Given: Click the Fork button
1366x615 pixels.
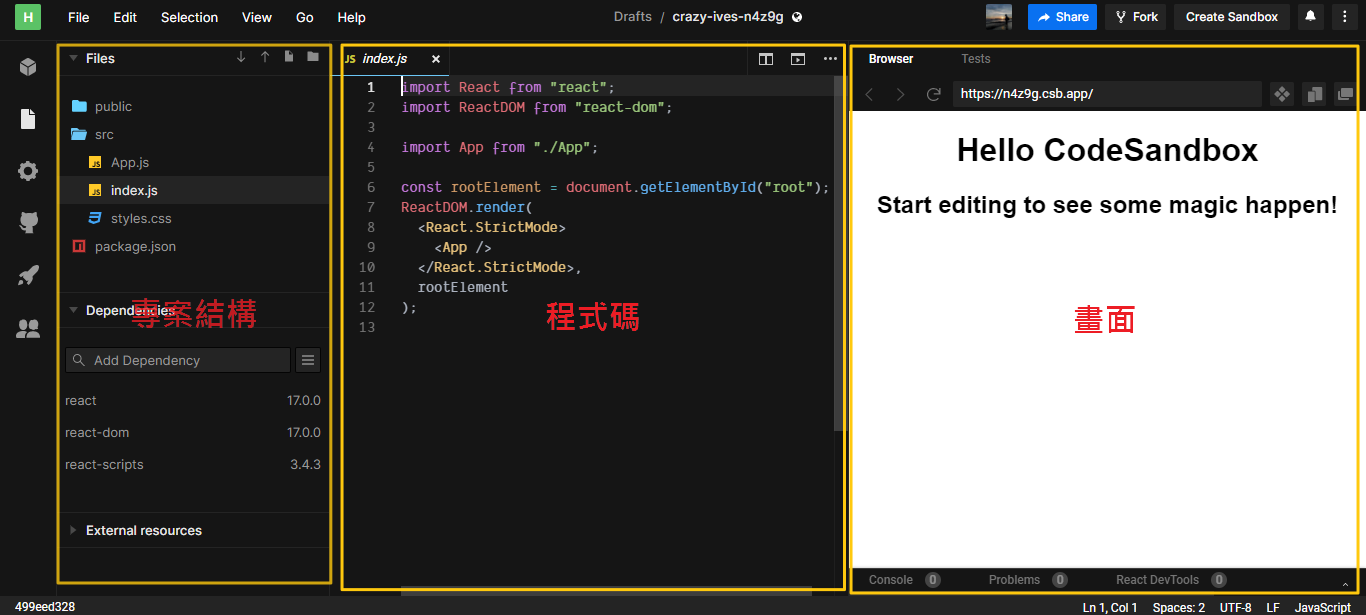Looking at the screenshot, I should coord(1136,17).
